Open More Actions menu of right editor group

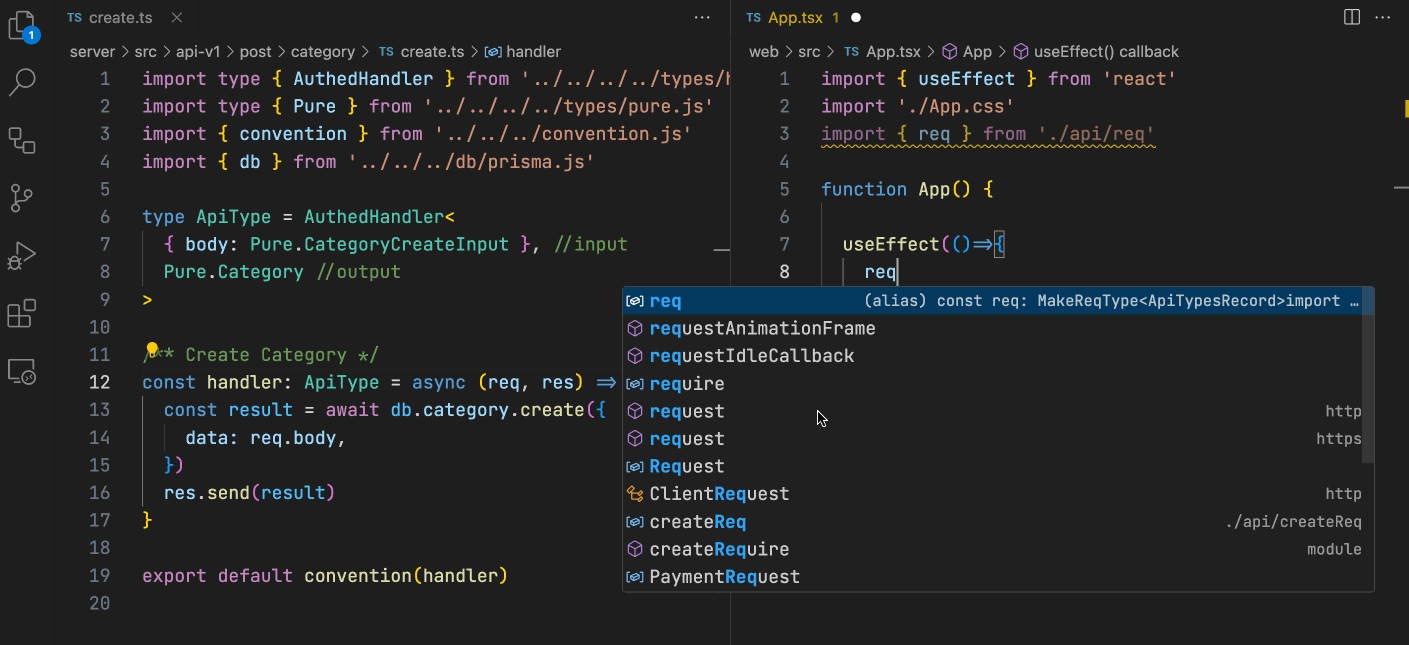1382,18
